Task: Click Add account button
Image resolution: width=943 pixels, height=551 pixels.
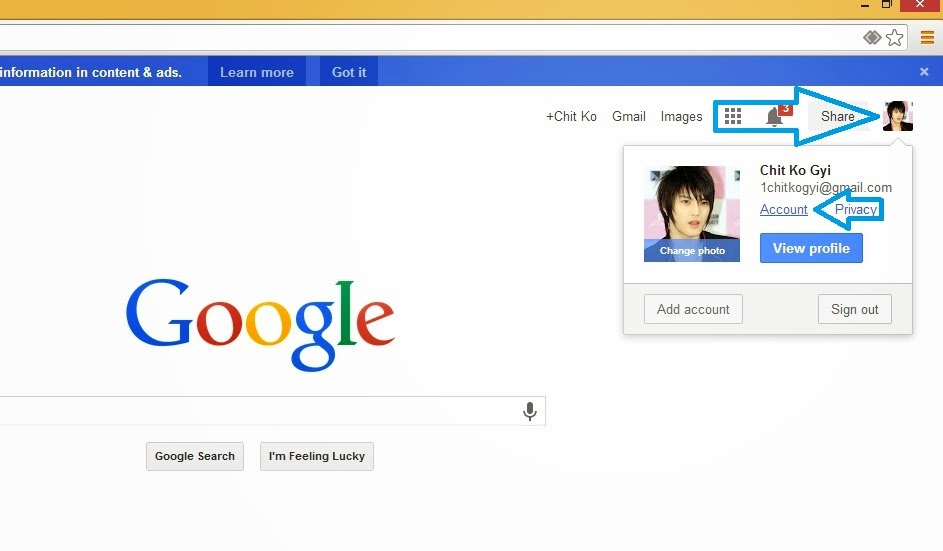Action: click(x=693, y=309)
